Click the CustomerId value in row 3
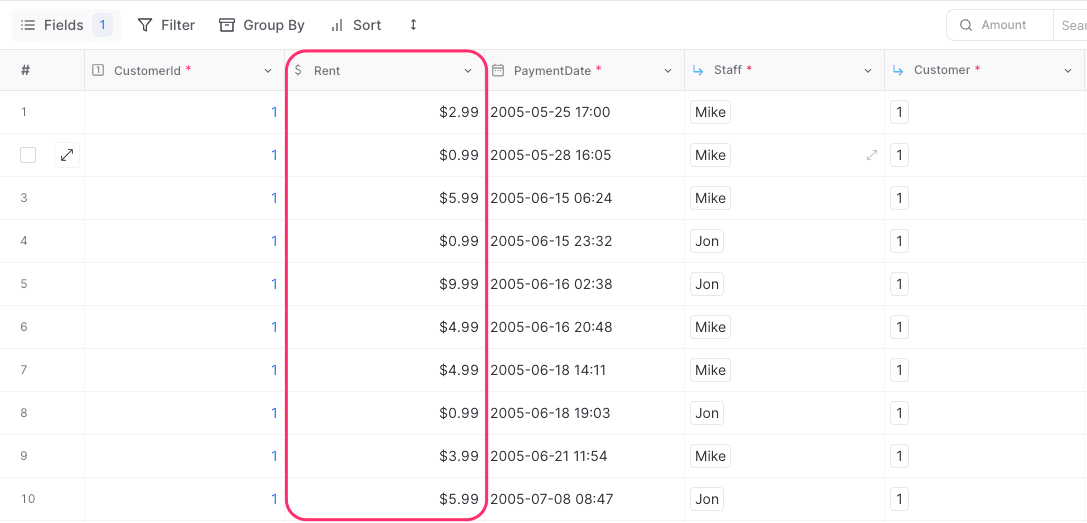The width and height of the screenshot is (1087, 523). (274, 198)
